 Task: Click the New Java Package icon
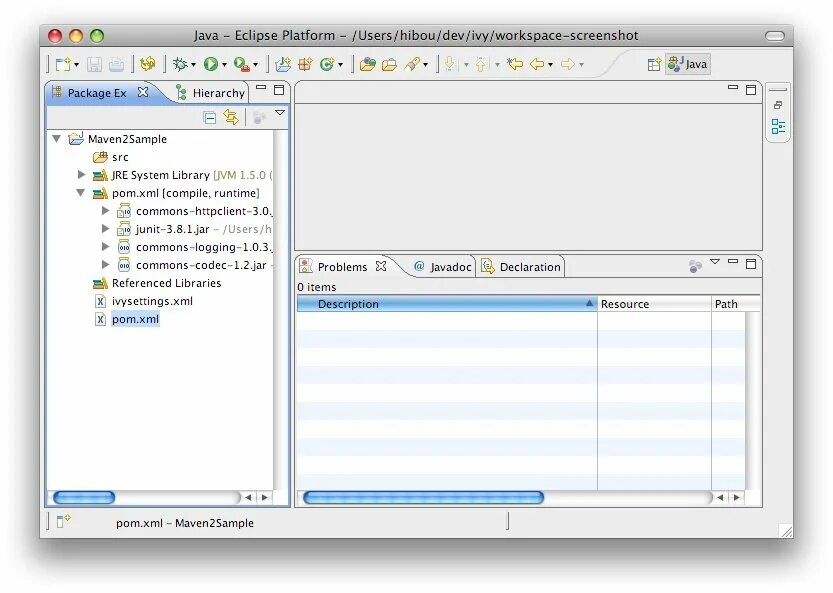click(305, 64)
